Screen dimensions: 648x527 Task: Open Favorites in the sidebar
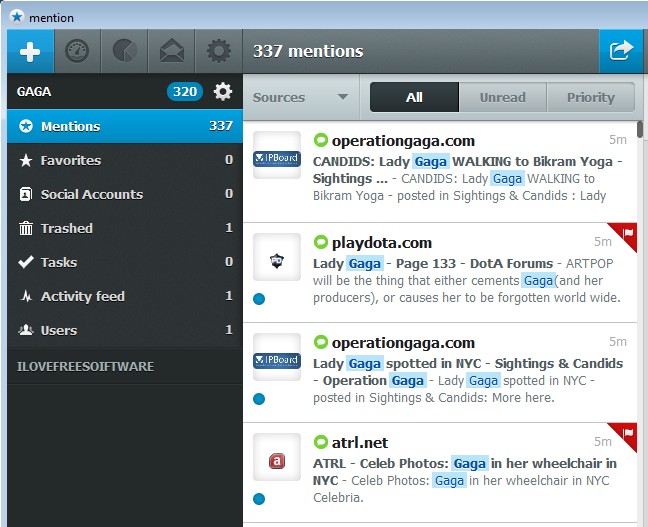click(x=125, y=160)
